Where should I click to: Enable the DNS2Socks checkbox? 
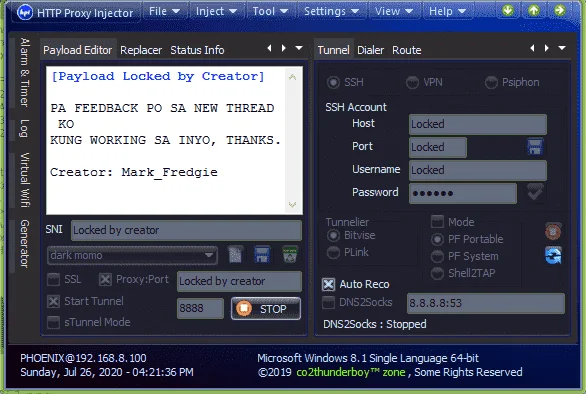point(329,302)
